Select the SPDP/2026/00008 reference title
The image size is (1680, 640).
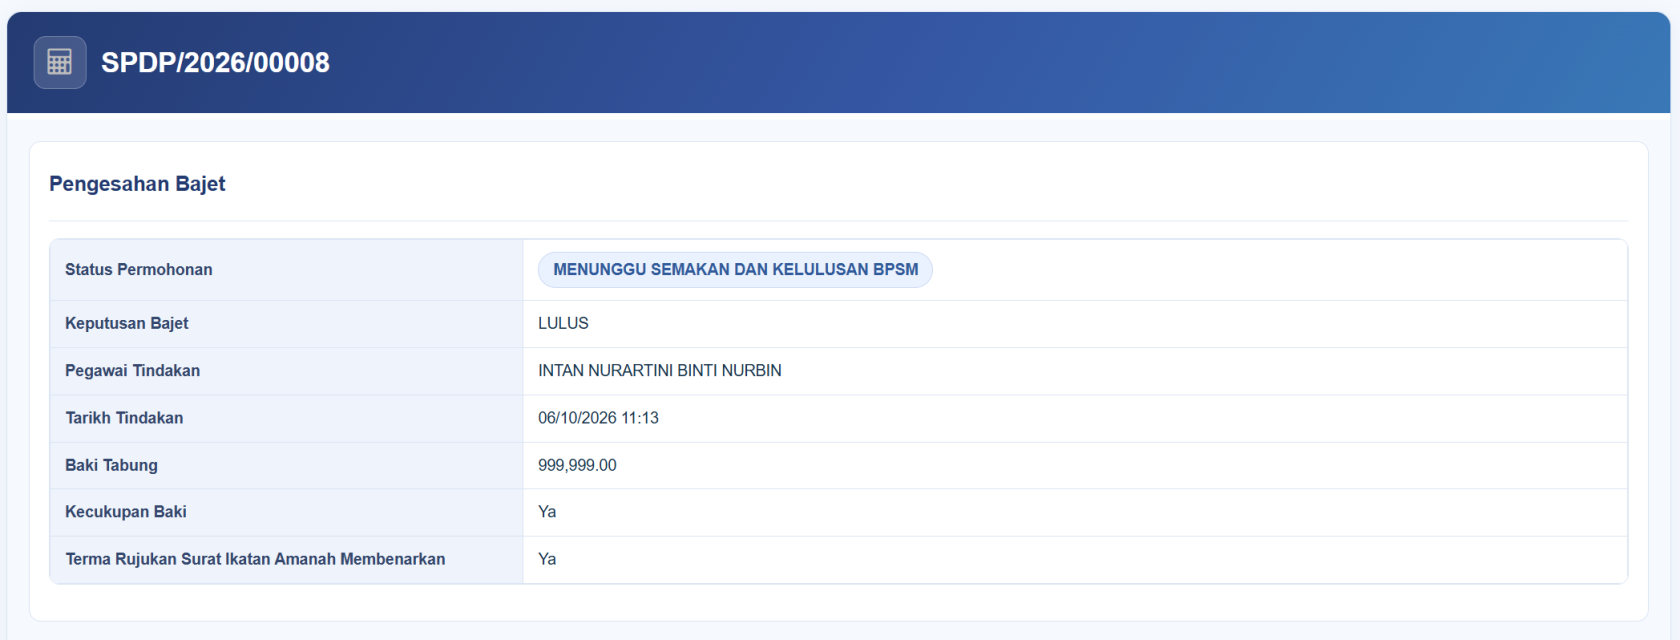215,62
